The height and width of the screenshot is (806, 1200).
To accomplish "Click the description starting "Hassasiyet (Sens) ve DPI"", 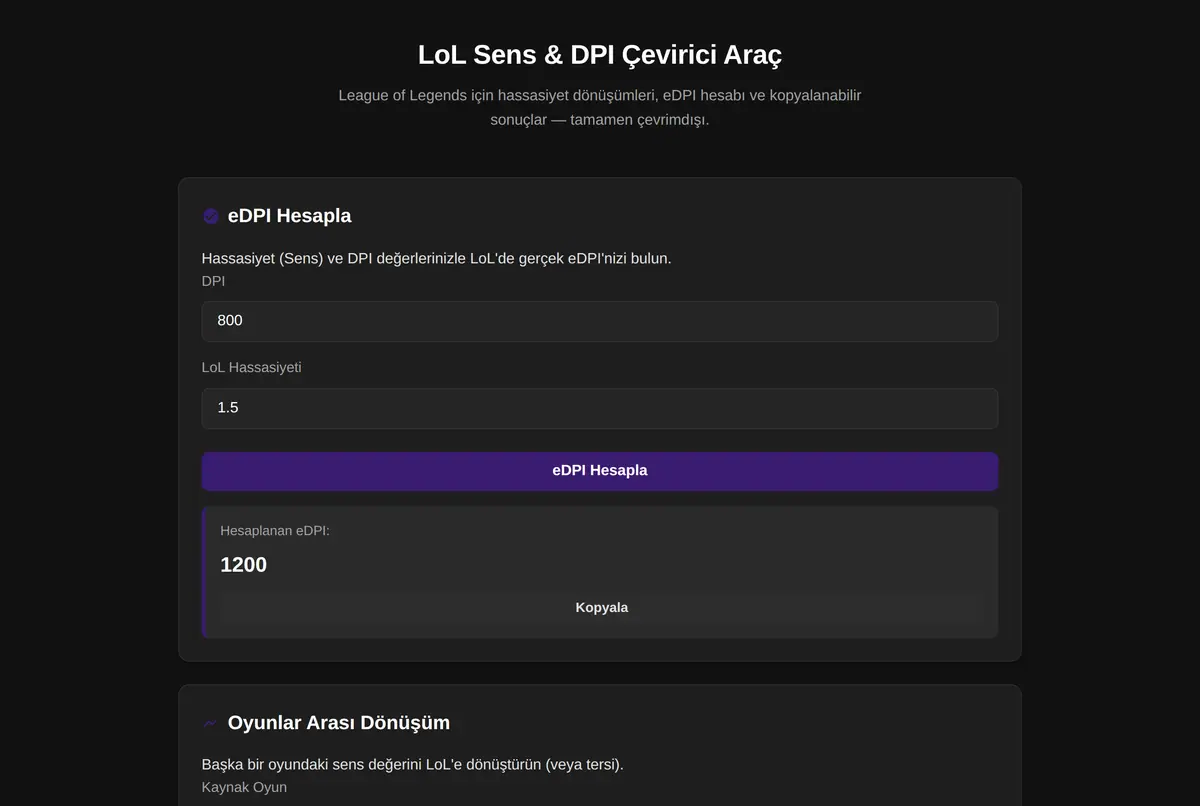I will pyautogui.click(x=437, y=258).
